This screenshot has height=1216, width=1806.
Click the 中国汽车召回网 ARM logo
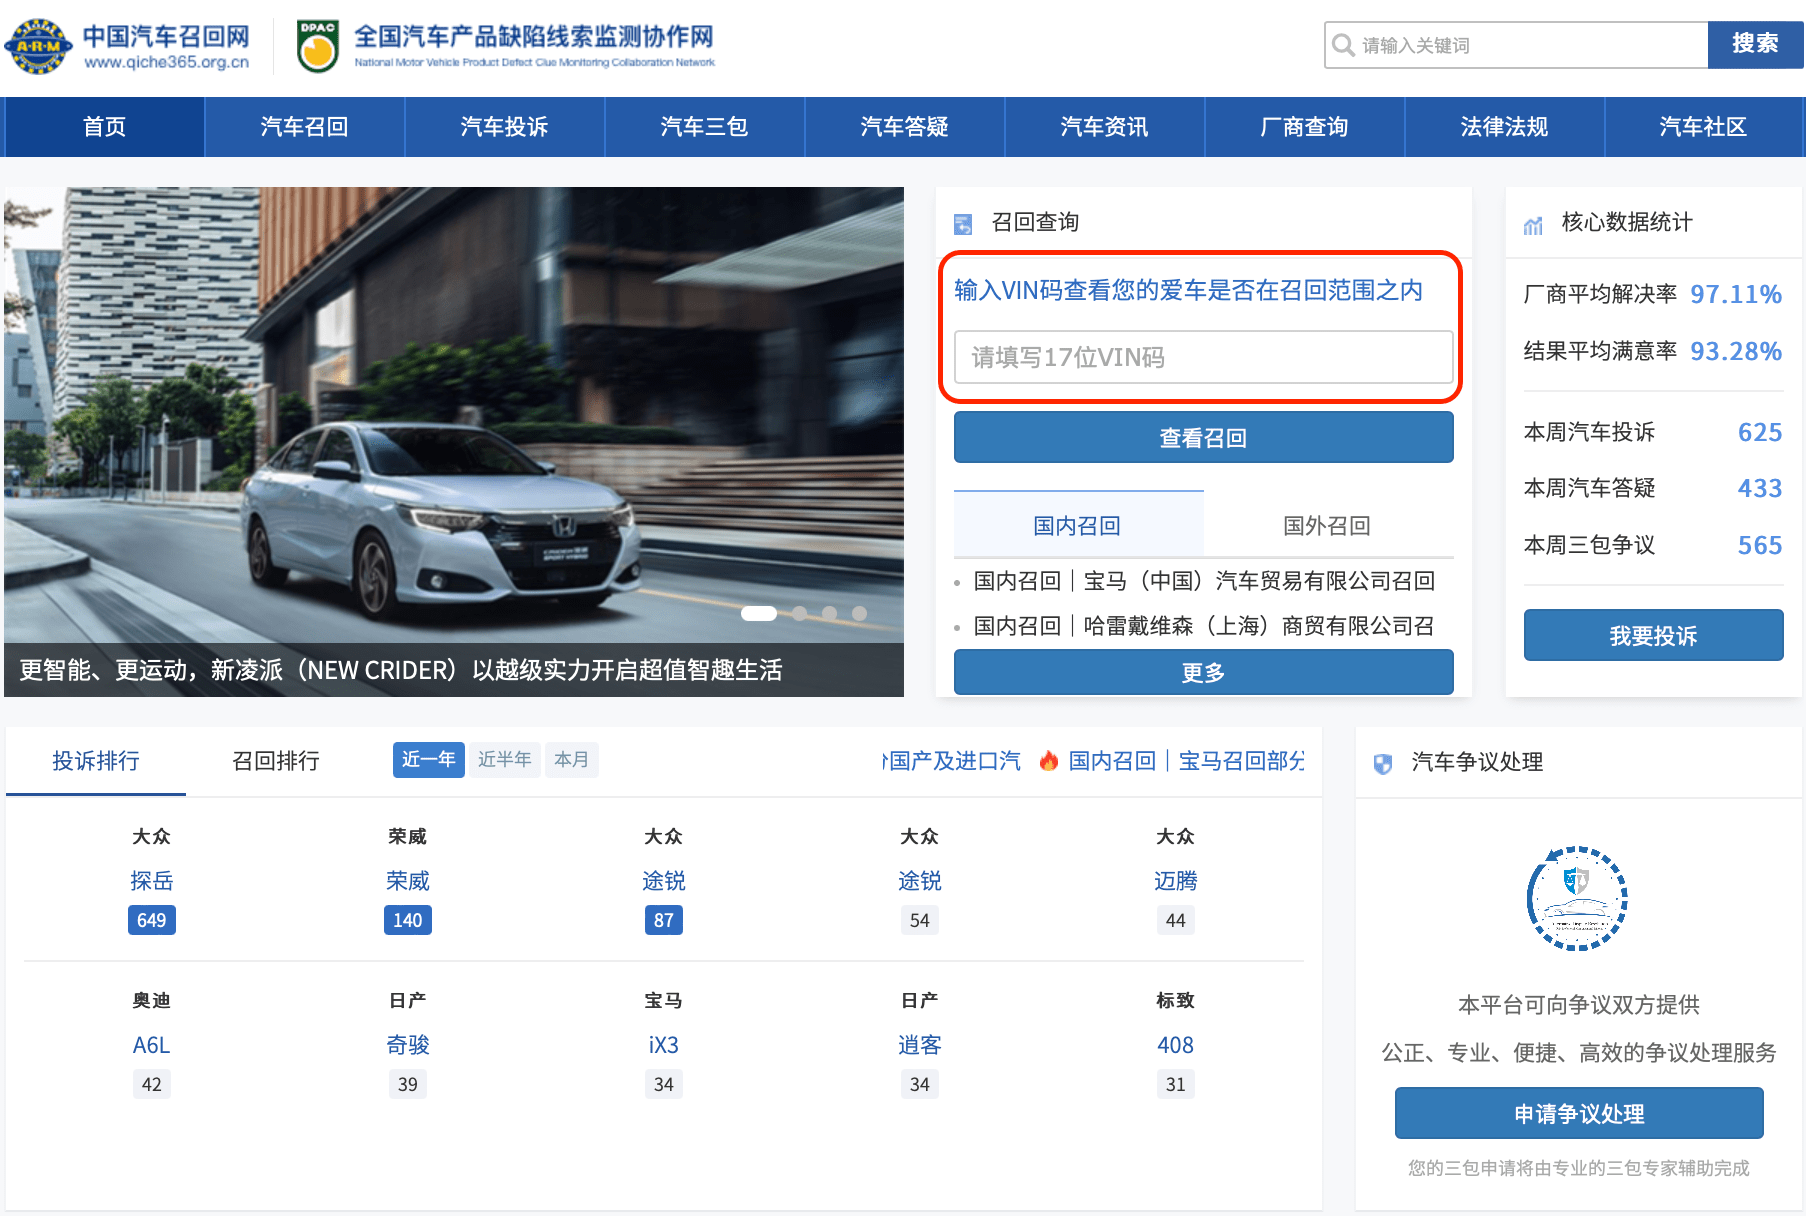coord(38,46)
